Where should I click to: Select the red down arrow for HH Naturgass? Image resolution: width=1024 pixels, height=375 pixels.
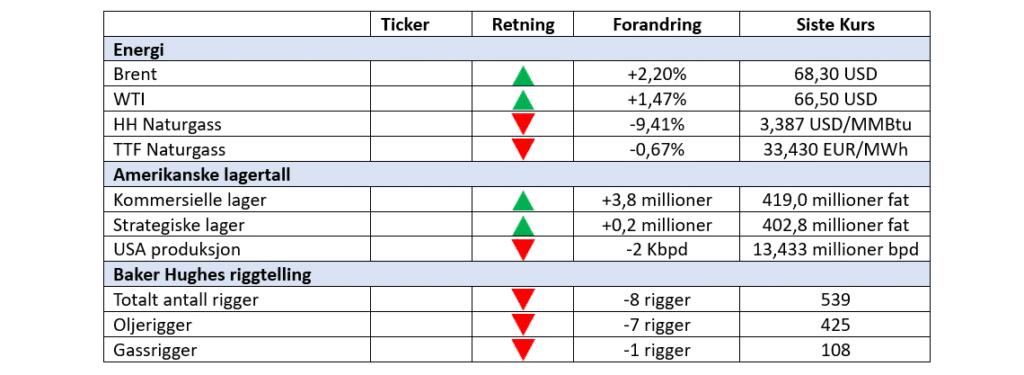(523, 124)
